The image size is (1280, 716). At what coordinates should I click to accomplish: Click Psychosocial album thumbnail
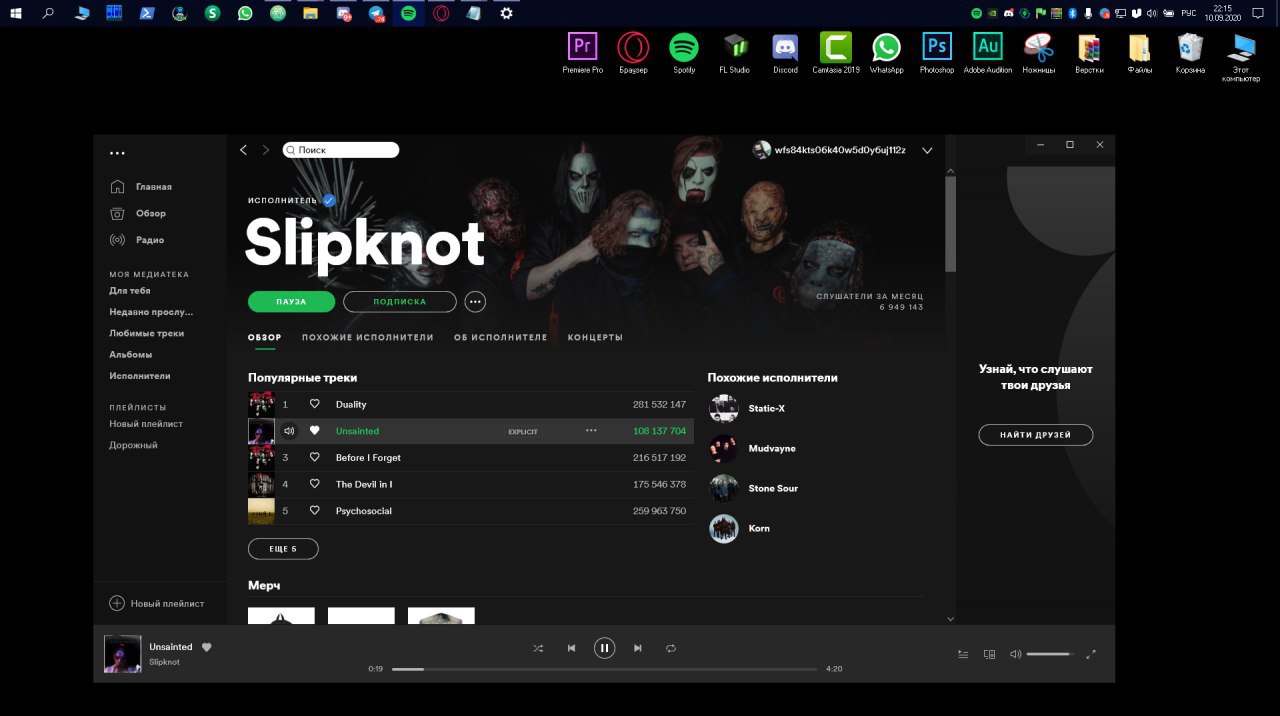tap(261, 511)
